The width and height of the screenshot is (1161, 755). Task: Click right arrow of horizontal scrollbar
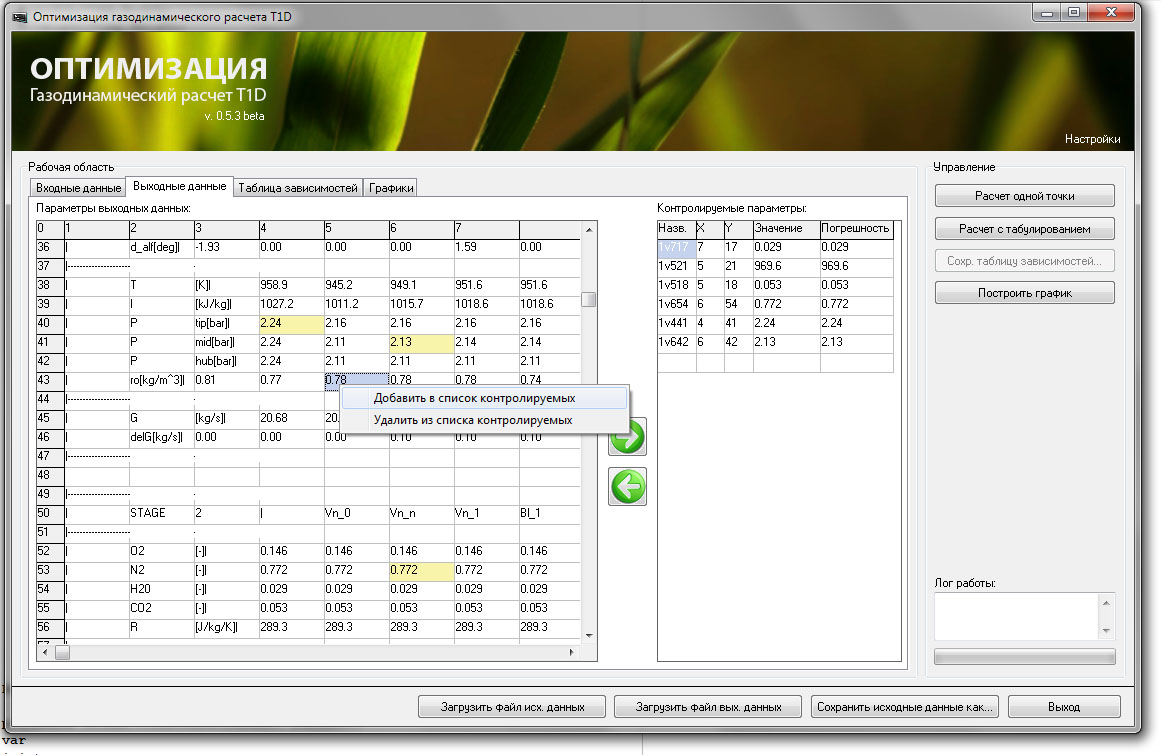pos(572,653)
